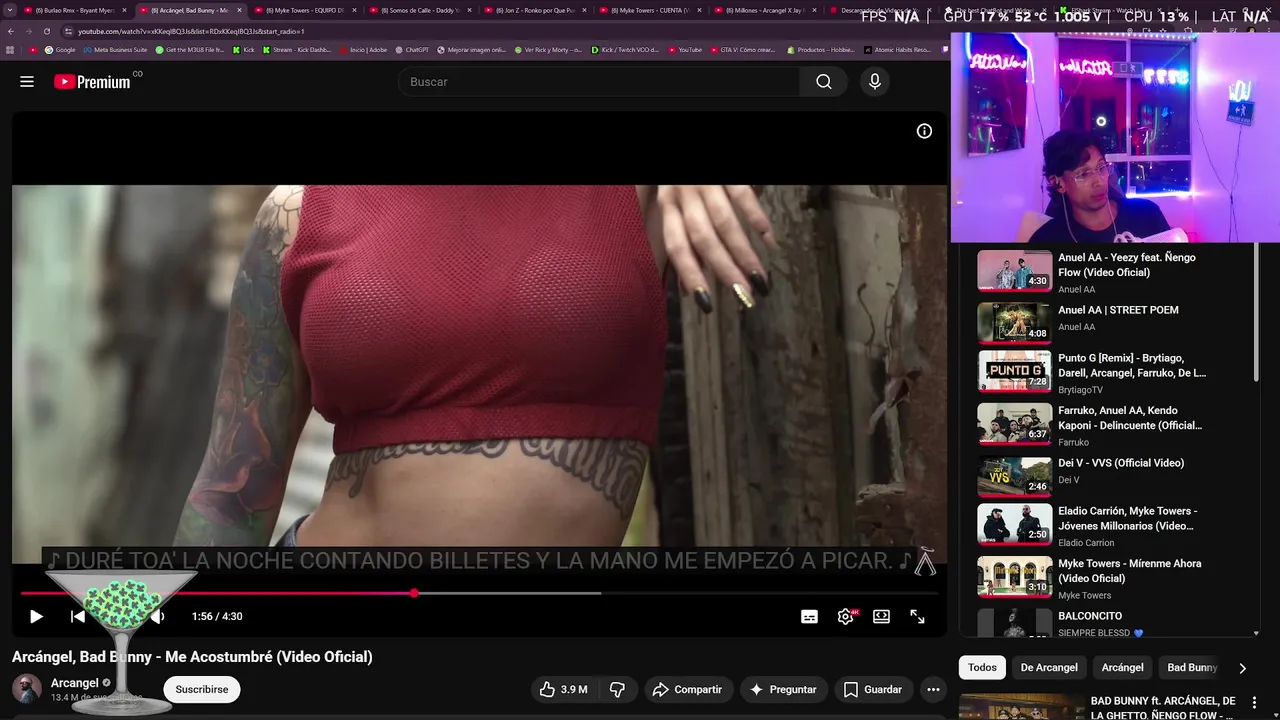Switch to Somos de Calle - Daddy tab

coord(420,10)
